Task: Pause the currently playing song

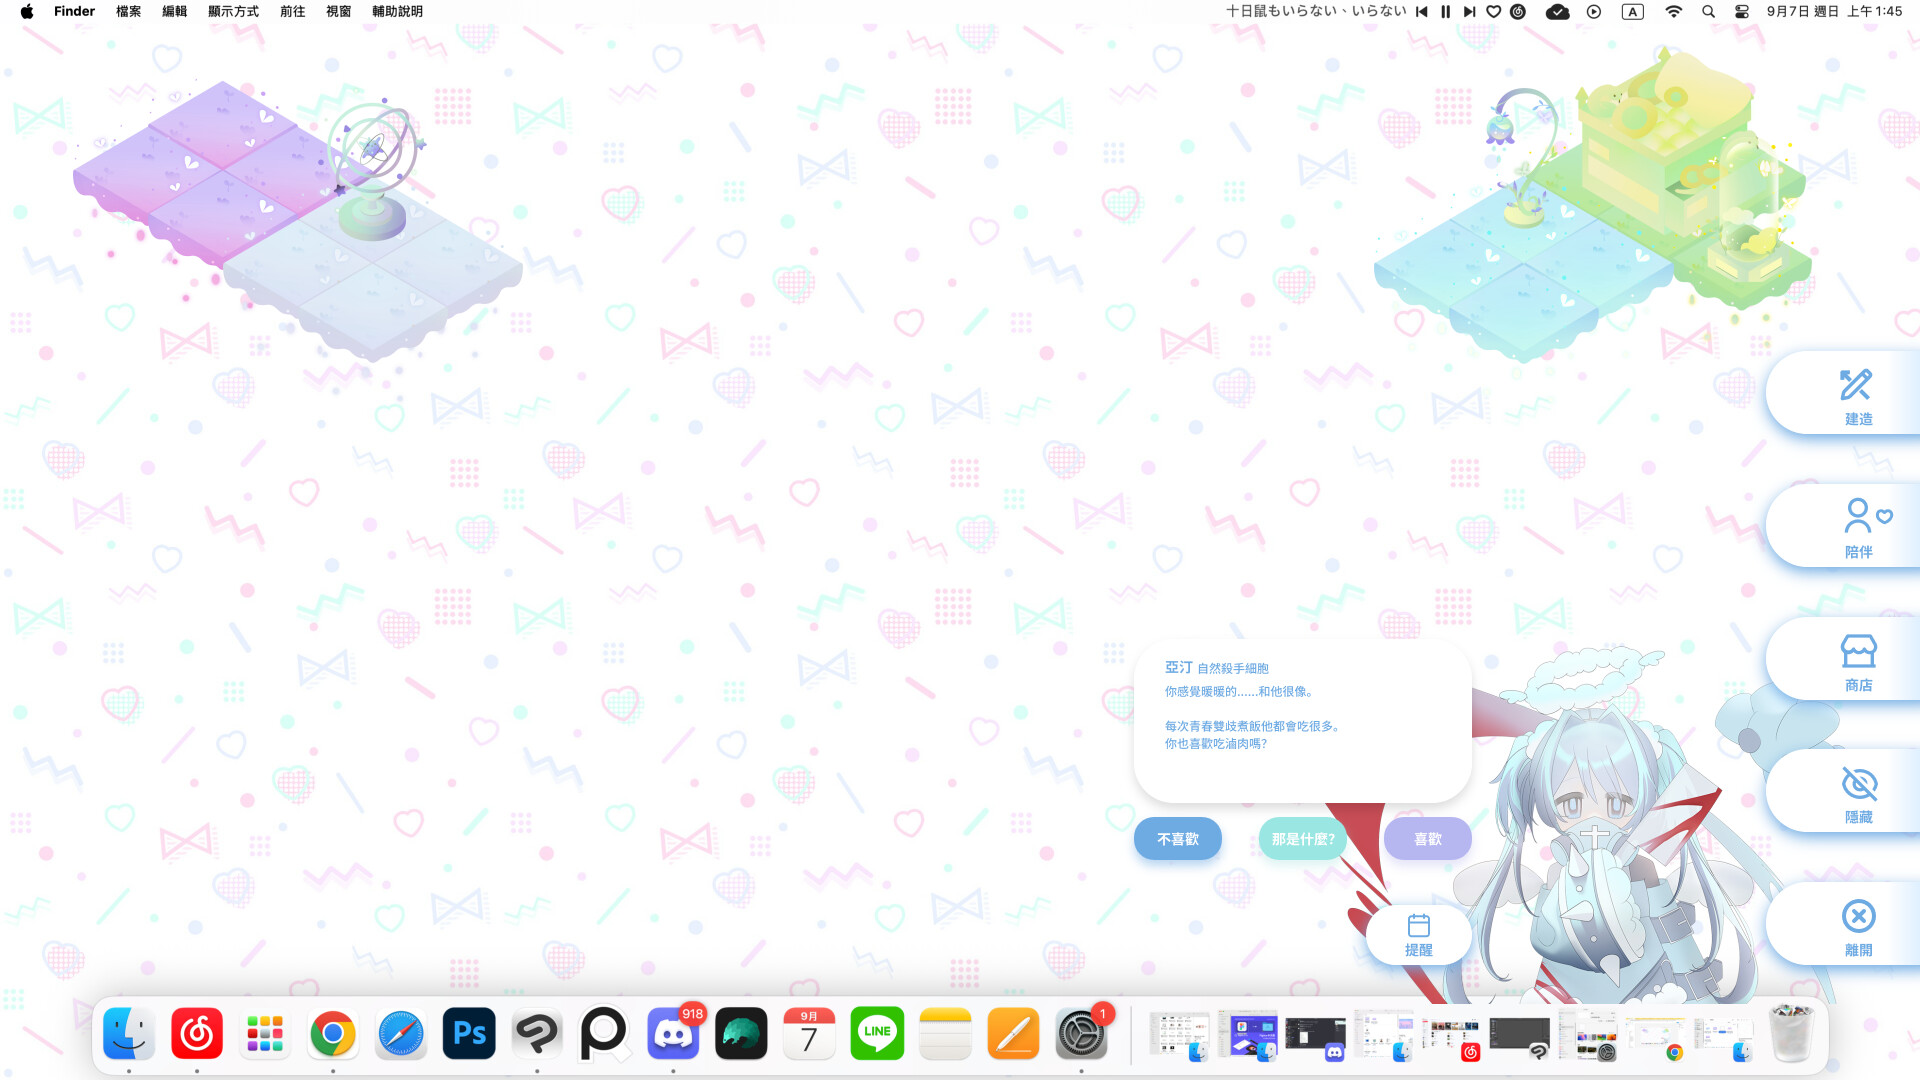Action: (1445, 12)
